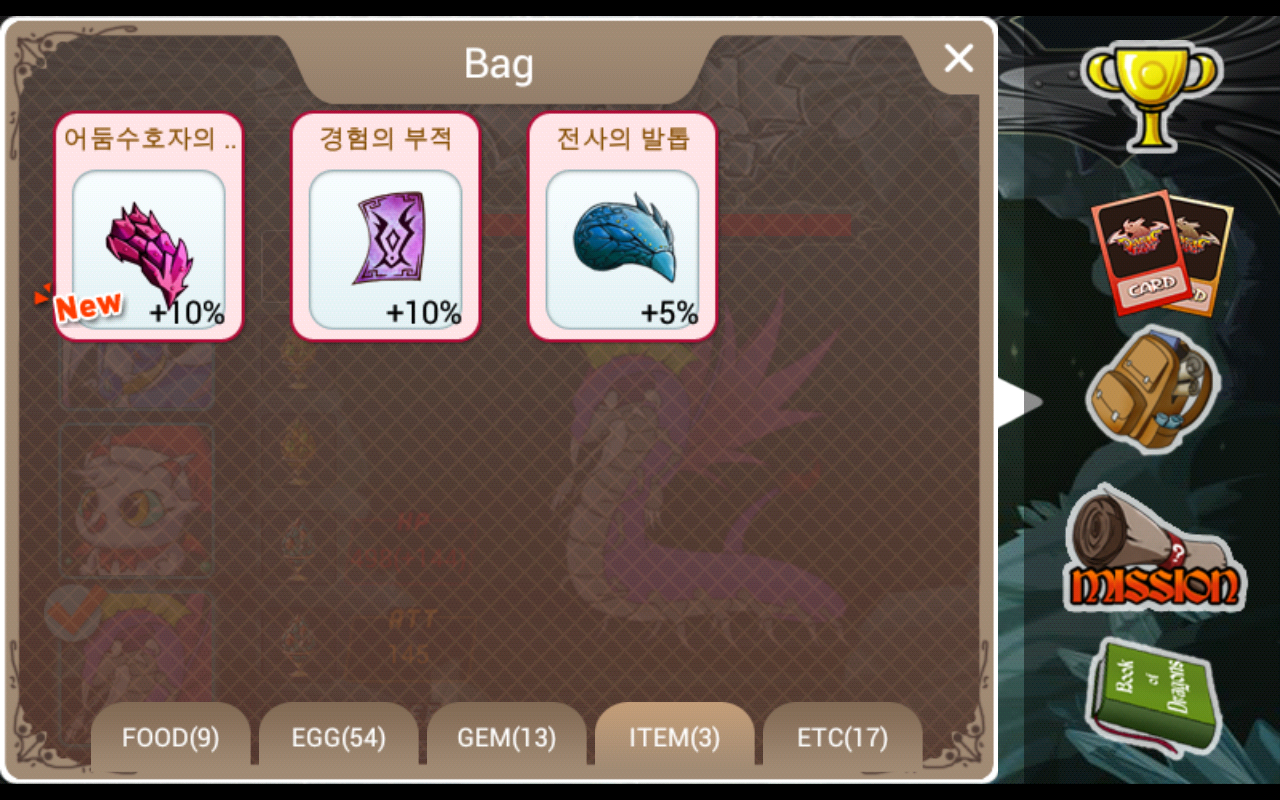
Task: Switch to the EGG(54) tab
Action: coord(338,738)
